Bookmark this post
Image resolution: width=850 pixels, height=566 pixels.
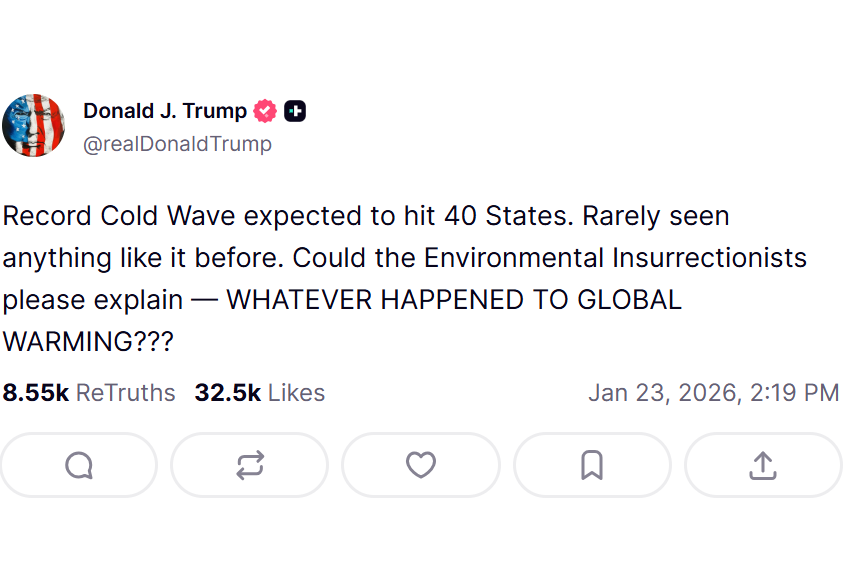[x=592, y=465]
